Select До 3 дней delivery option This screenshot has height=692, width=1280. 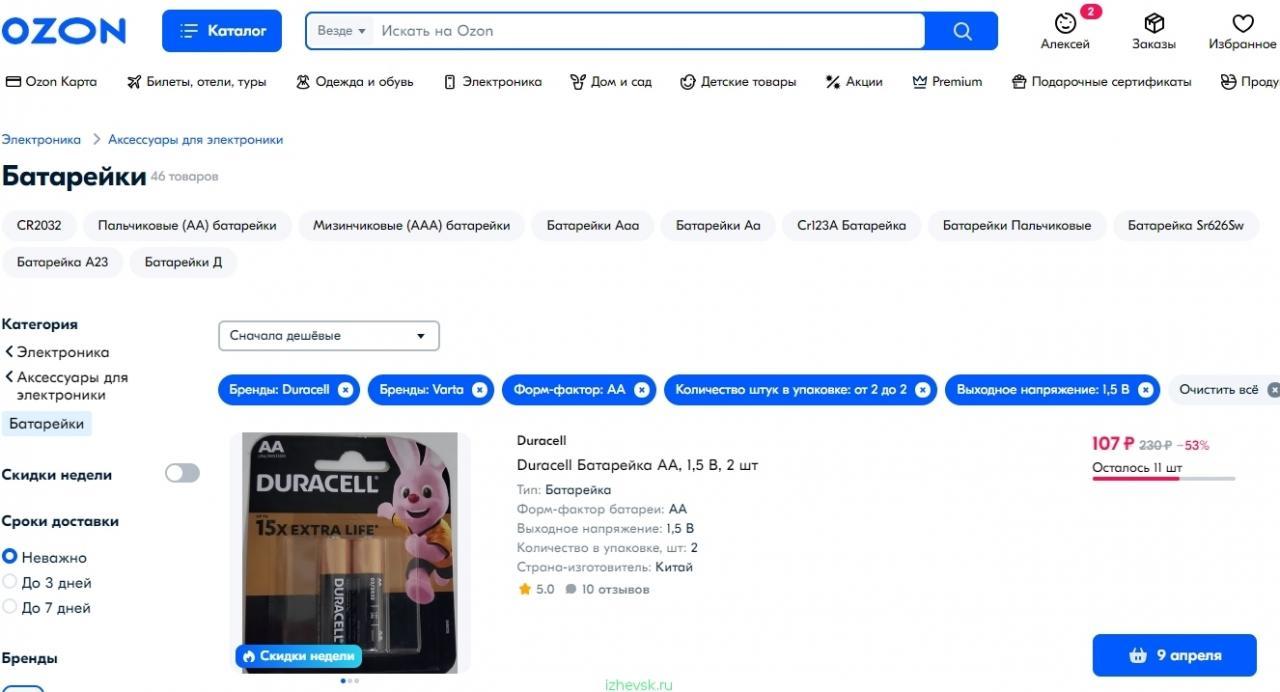pyautogui.click(x=47, y=583)
